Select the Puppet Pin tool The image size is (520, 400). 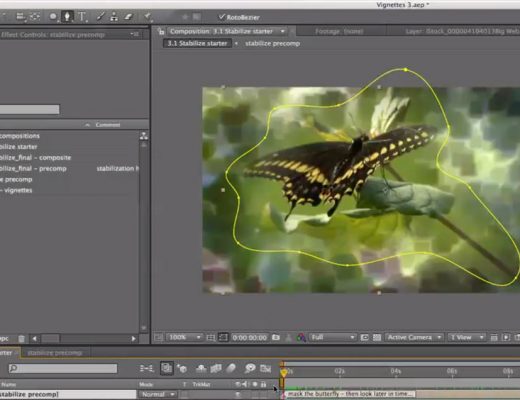point(147,16)
